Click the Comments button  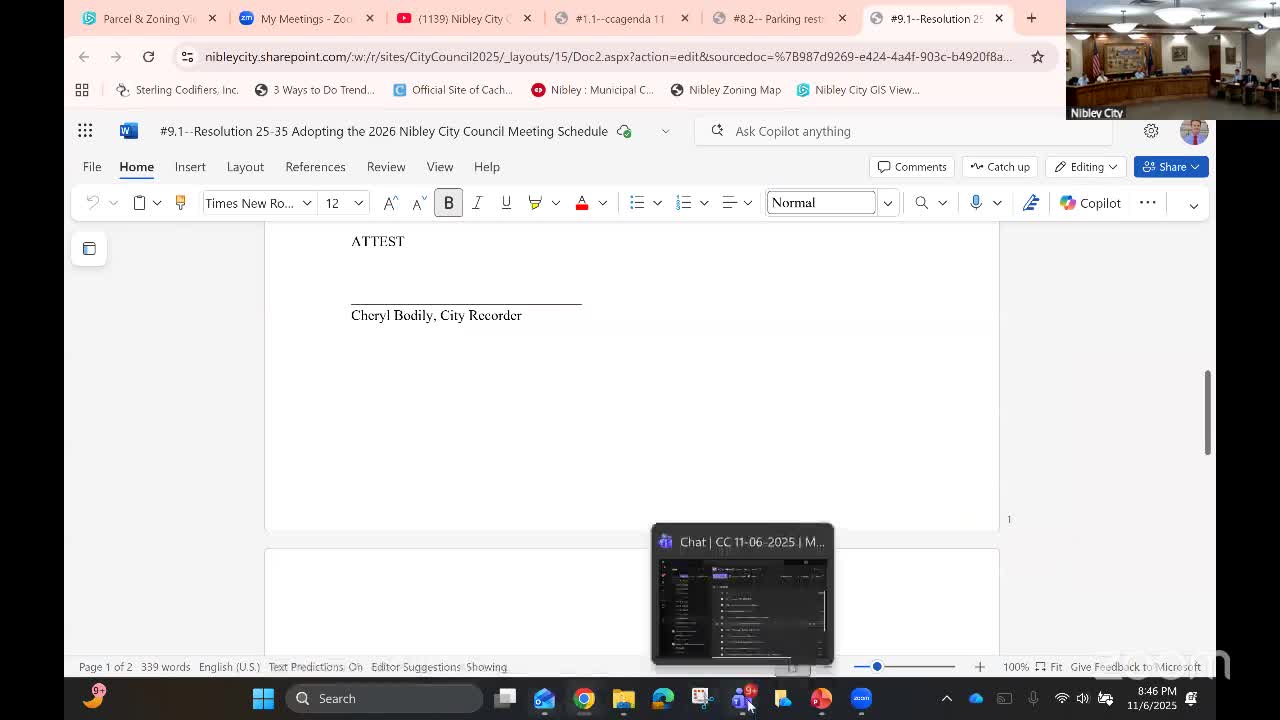911,167
